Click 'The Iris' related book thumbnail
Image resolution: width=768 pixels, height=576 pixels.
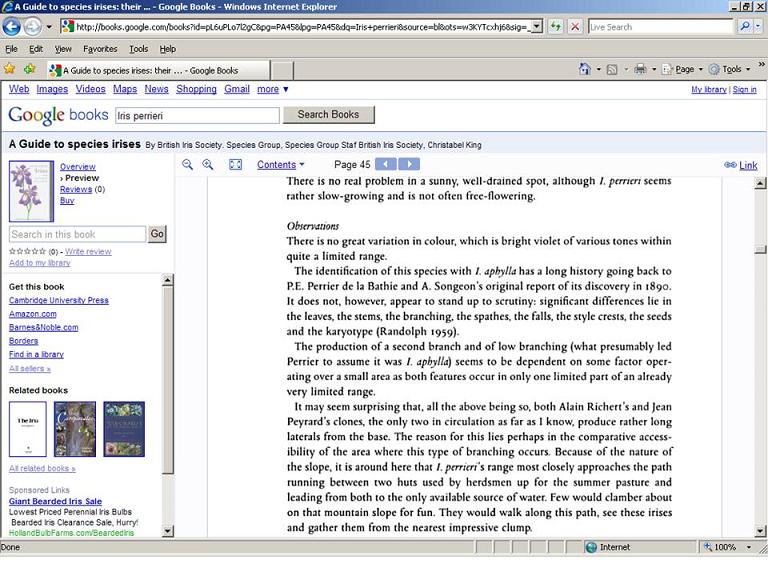click(28, 429)
